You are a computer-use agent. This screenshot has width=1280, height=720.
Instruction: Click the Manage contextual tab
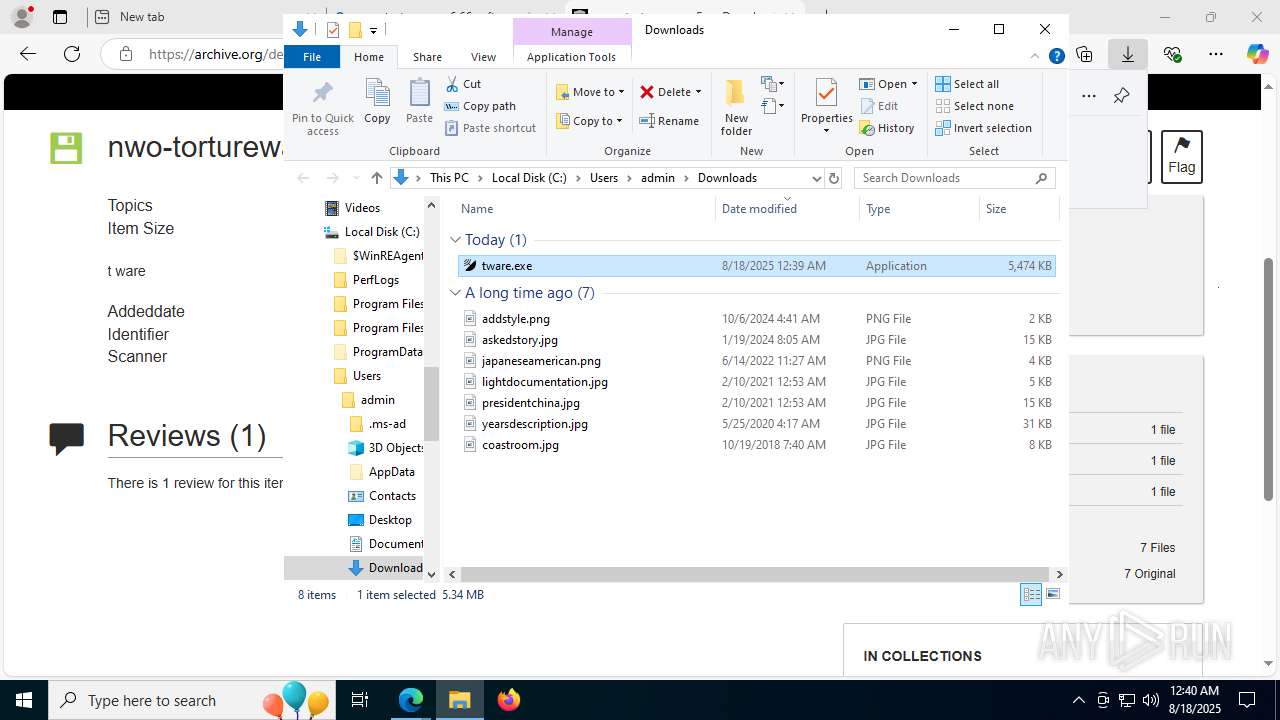572,32
